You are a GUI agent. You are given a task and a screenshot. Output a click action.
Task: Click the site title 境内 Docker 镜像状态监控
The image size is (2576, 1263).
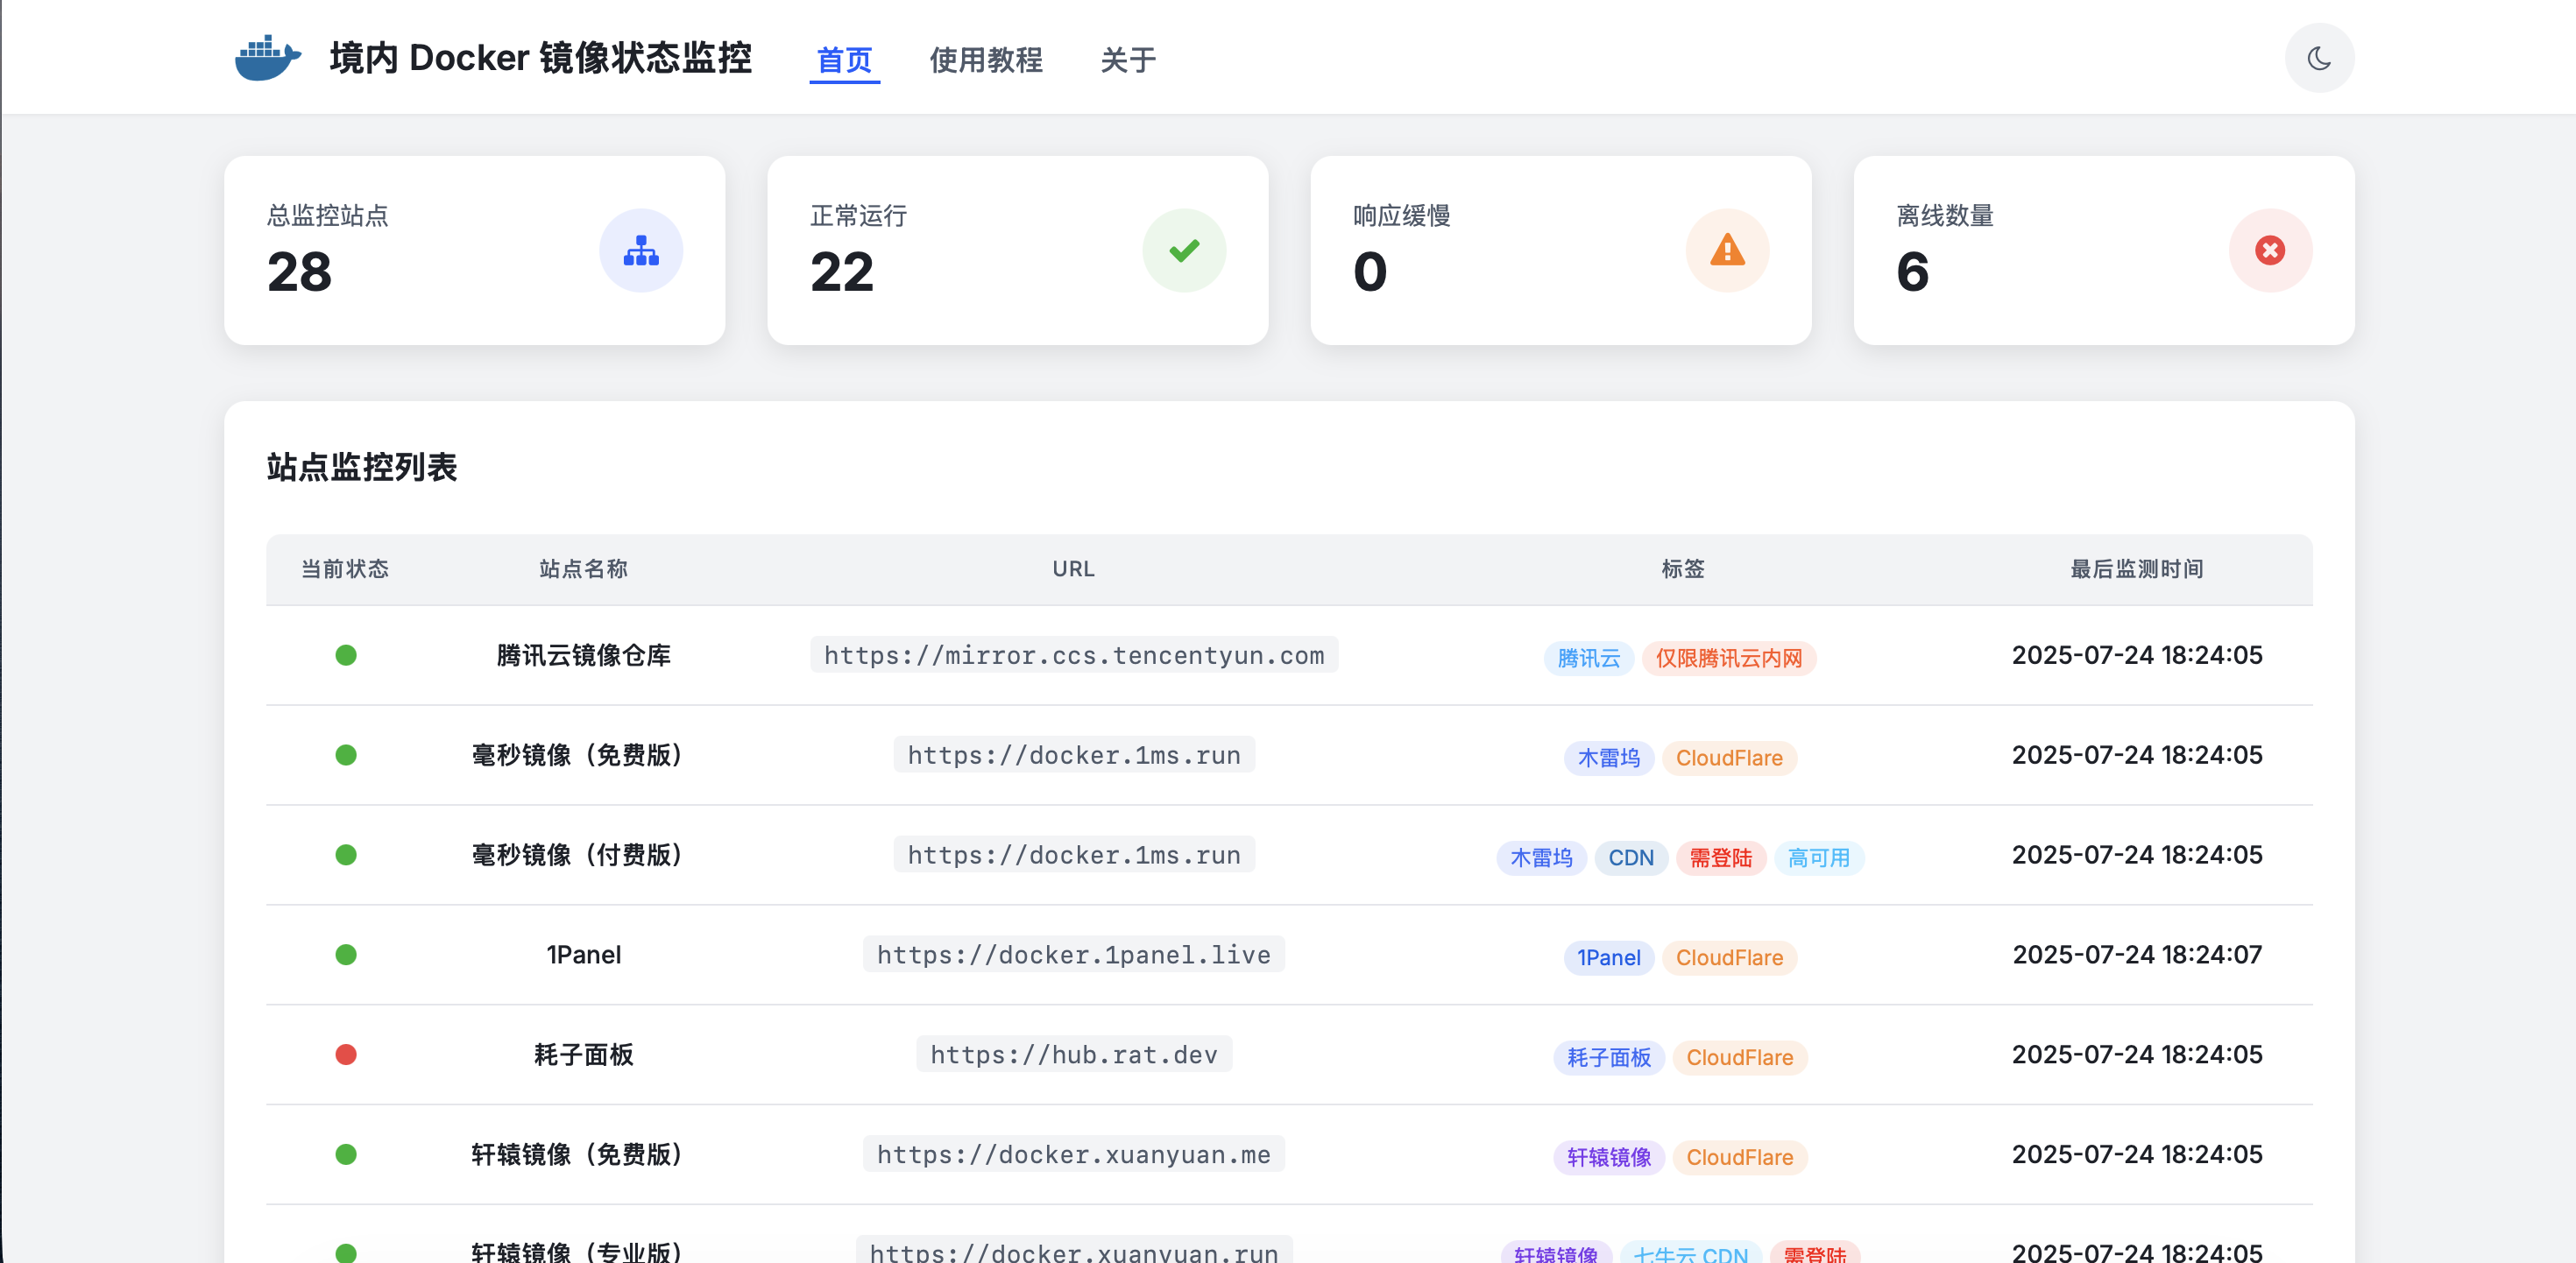pyautogui.click(x=541, y=58)
